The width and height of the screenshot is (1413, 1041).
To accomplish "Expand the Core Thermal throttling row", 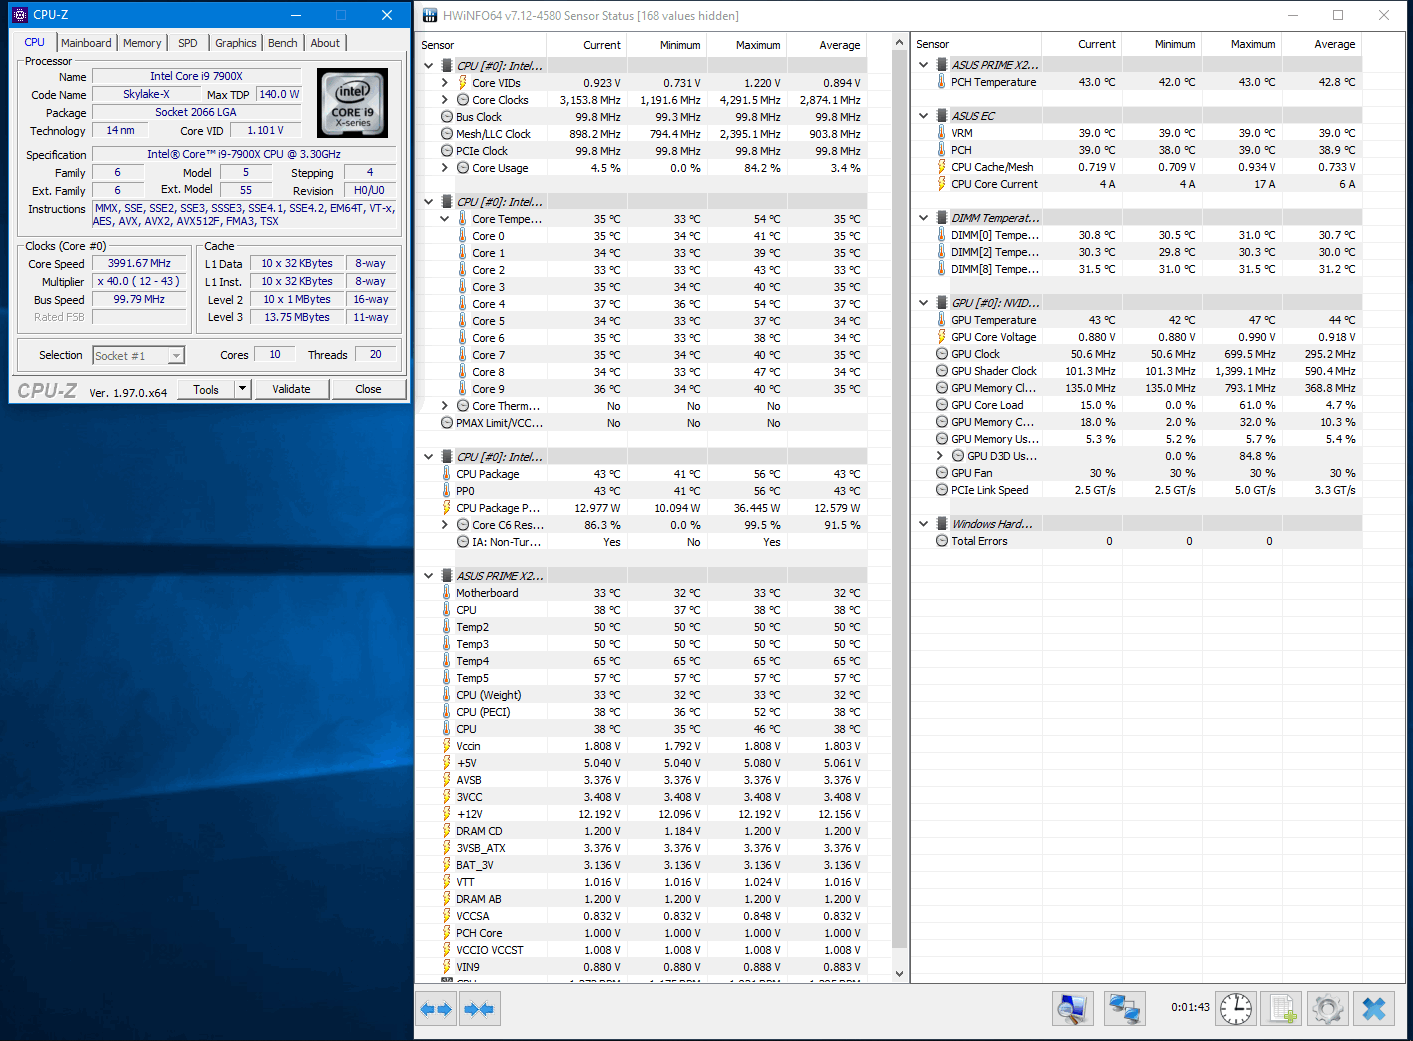I will 445,406.
